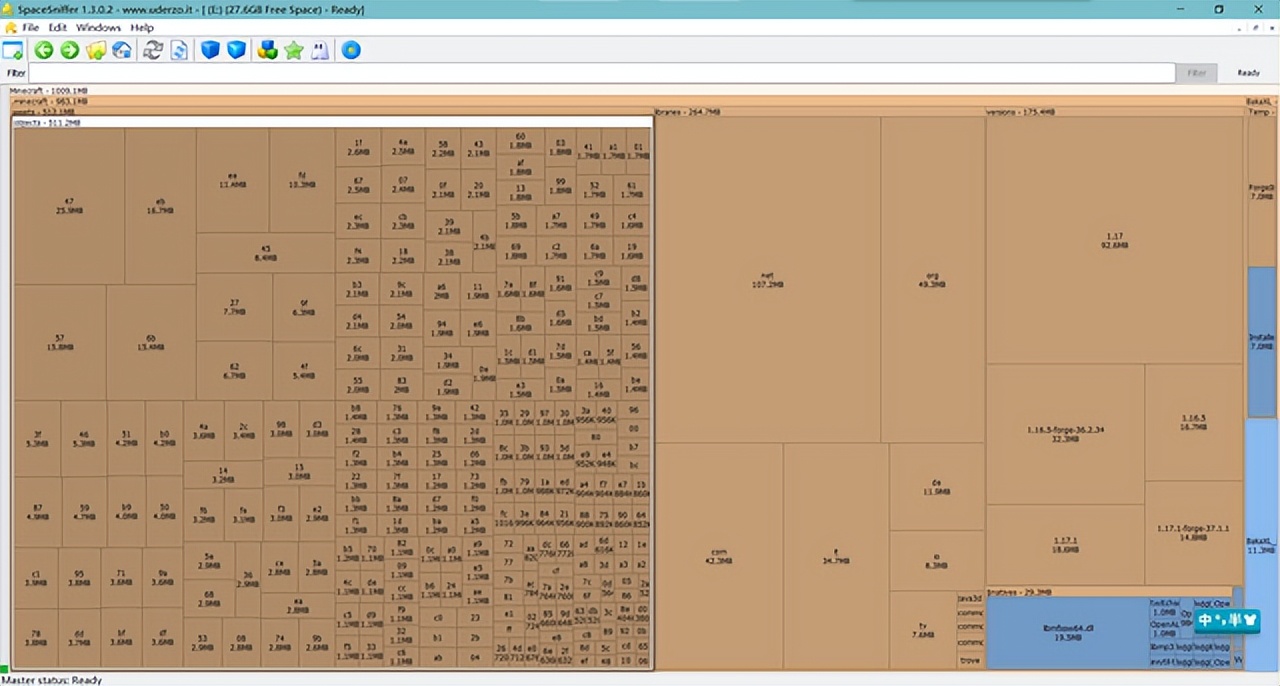Open the File menu

tap(30, 28)
